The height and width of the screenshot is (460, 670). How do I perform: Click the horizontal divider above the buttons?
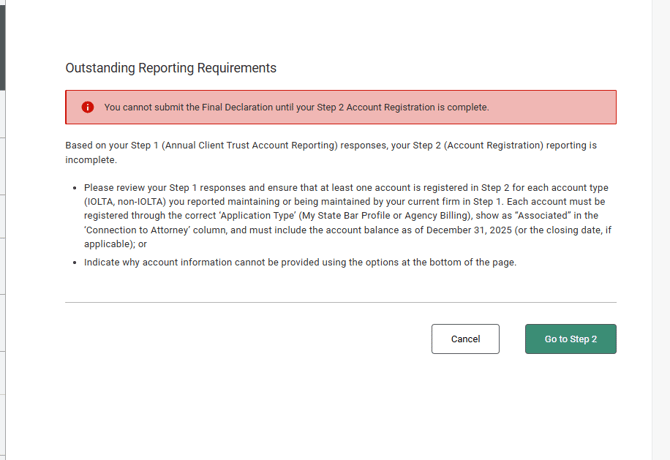[340, 302]
